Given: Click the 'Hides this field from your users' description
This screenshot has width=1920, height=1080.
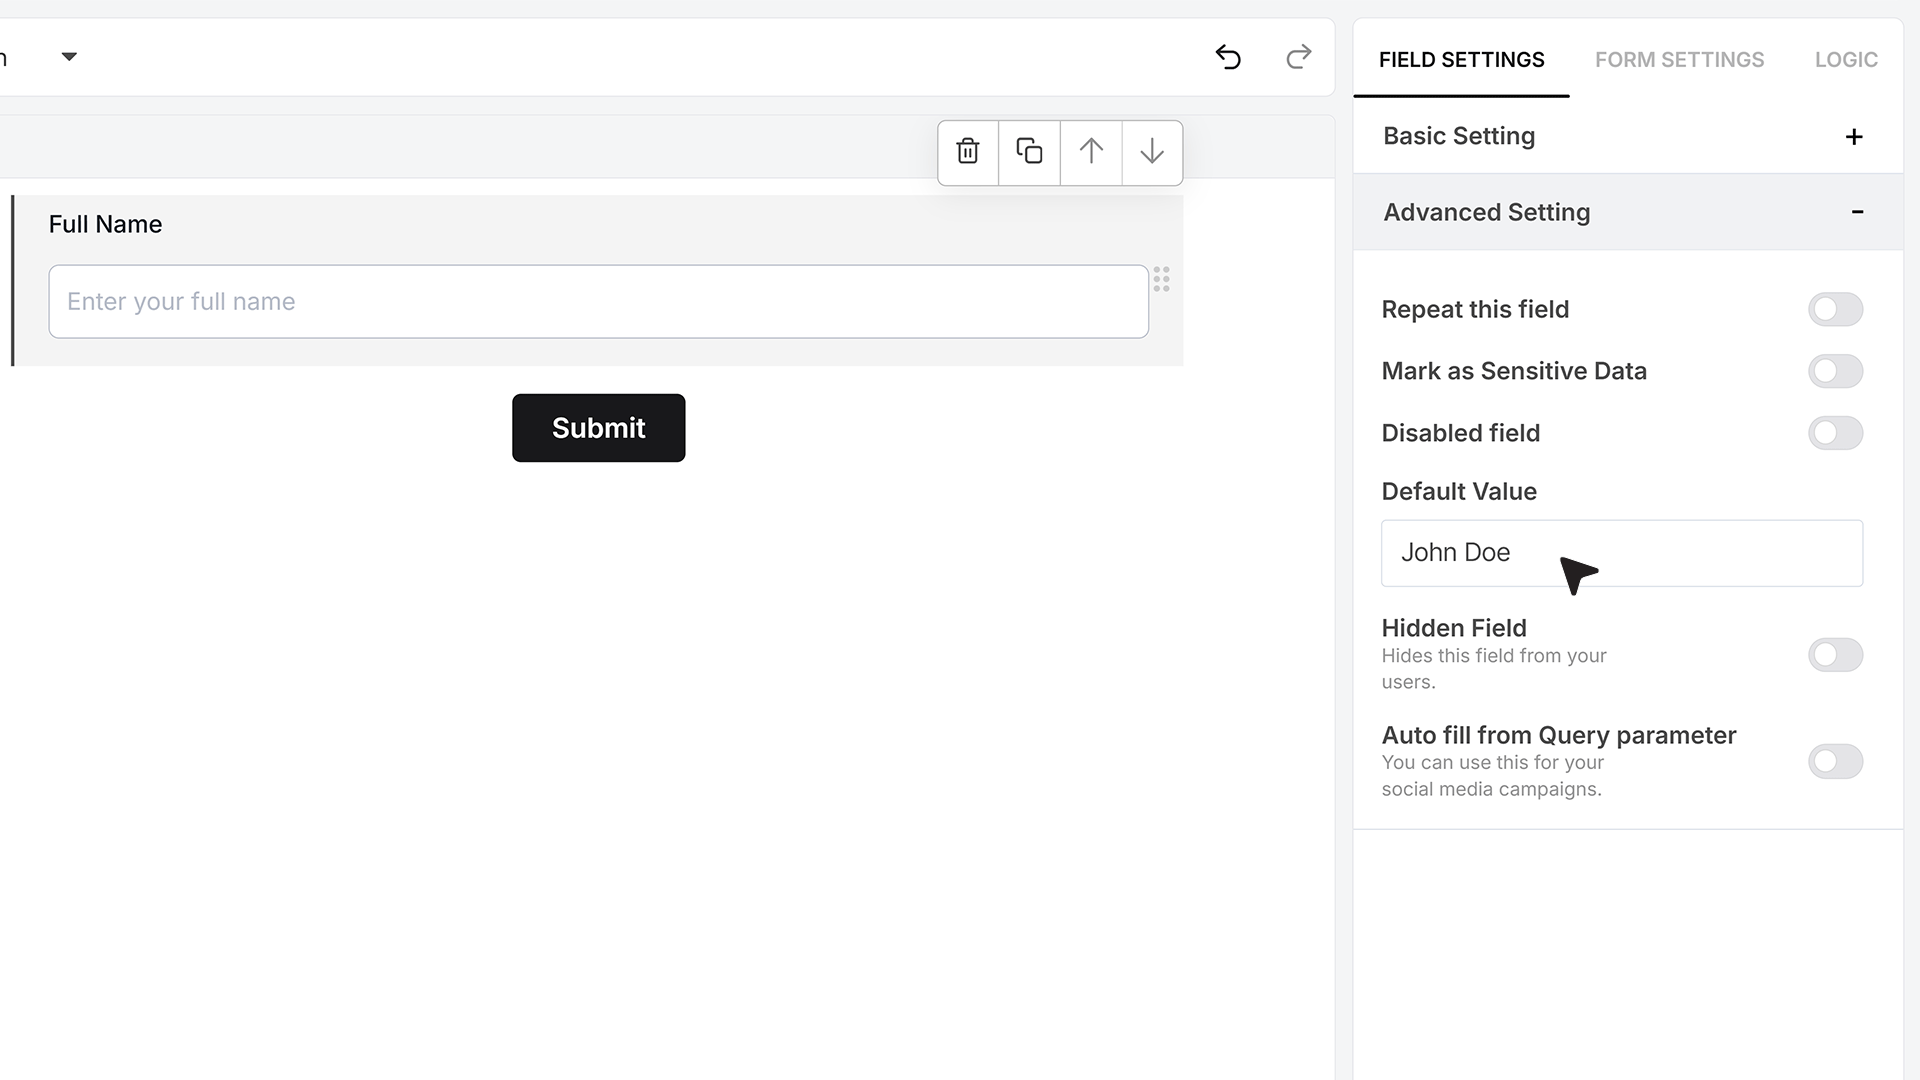Looking at the screenshot, I should click(x=1494, y=669).
